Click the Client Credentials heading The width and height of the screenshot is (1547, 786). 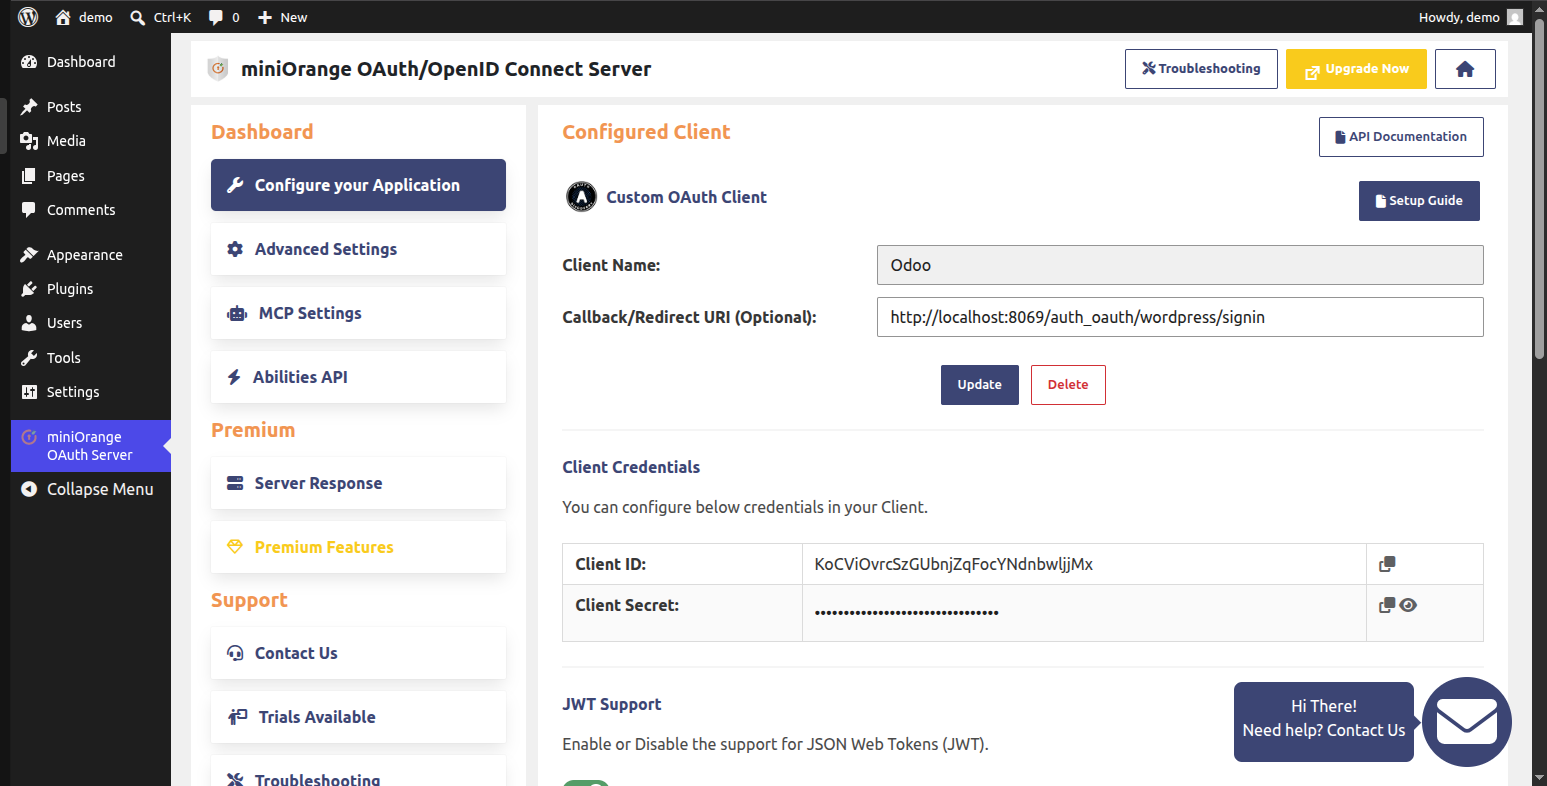coord(631,467)
